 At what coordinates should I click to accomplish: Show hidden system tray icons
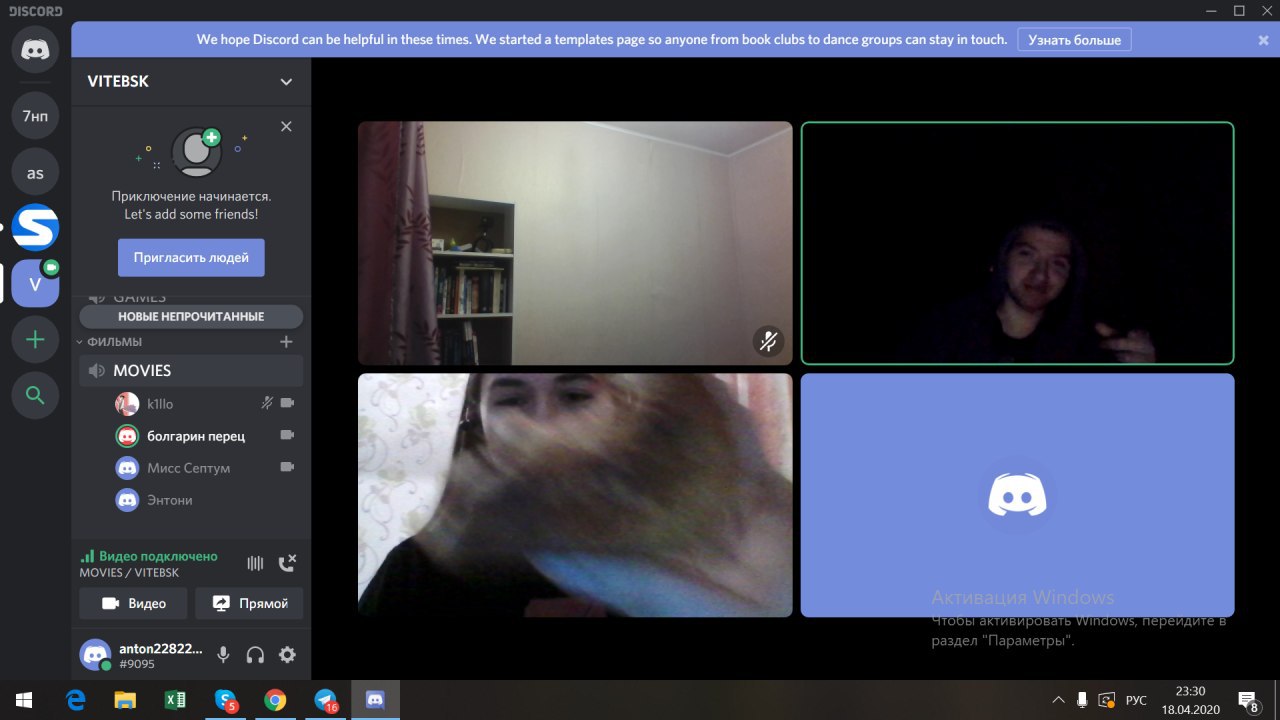[1059, 700]
